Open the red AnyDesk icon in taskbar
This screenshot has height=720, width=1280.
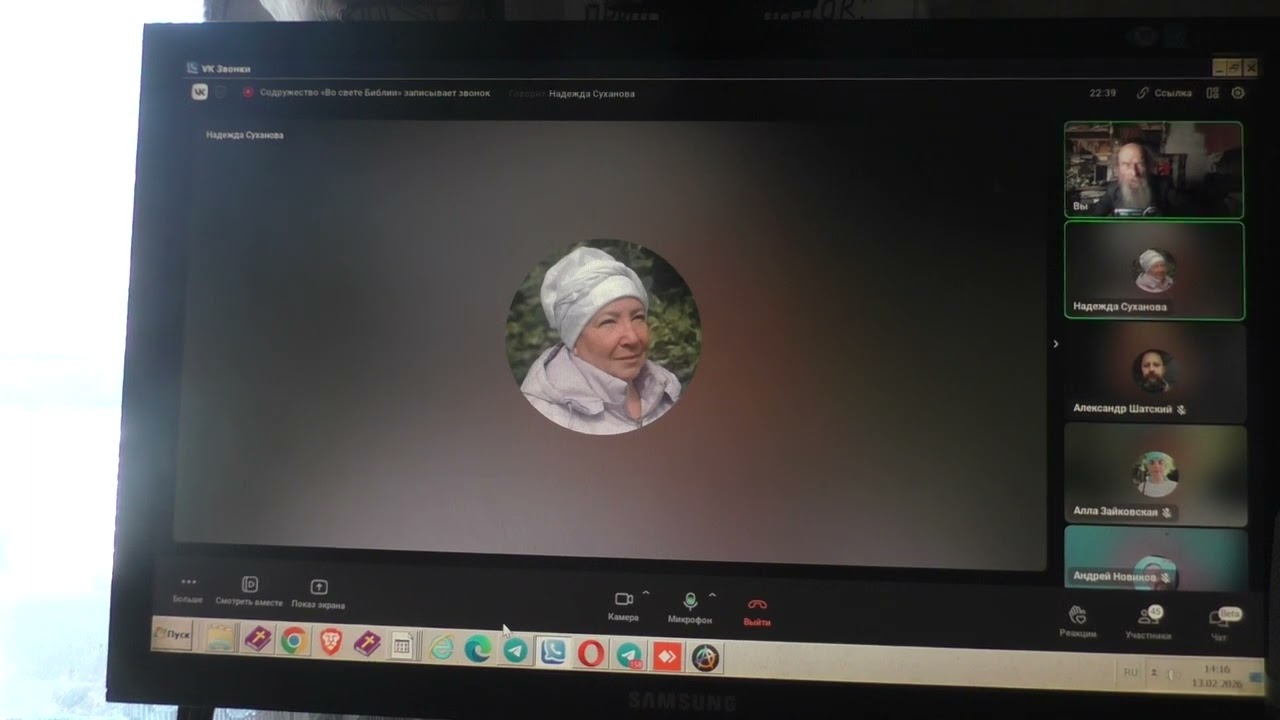point(667,657)
